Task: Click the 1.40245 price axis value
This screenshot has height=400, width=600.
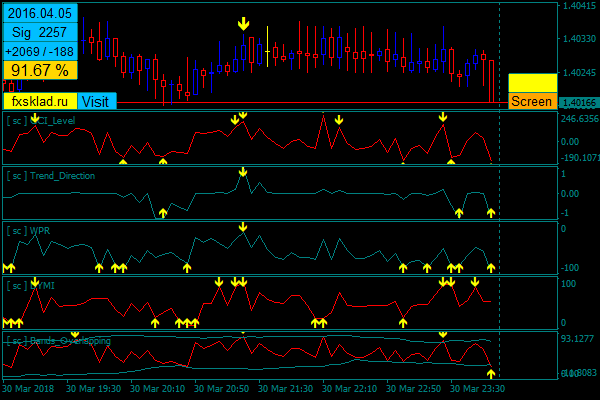Action: 579,72
